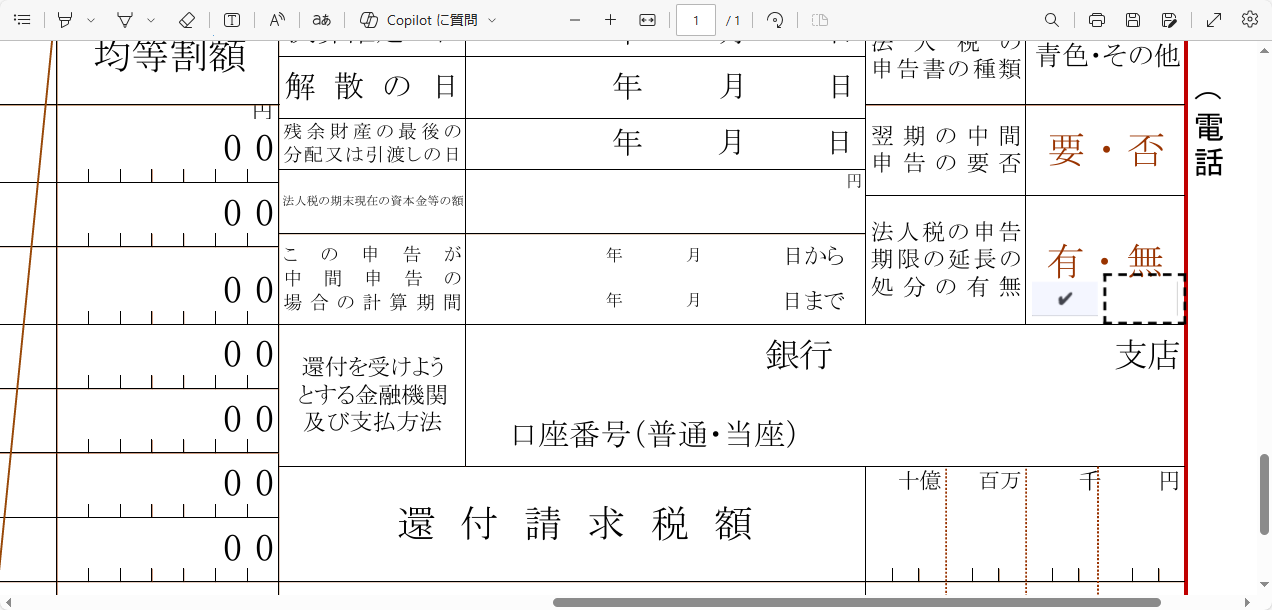Select the highlighter tool
1272x610 pixels.
(x=65, y=20)
